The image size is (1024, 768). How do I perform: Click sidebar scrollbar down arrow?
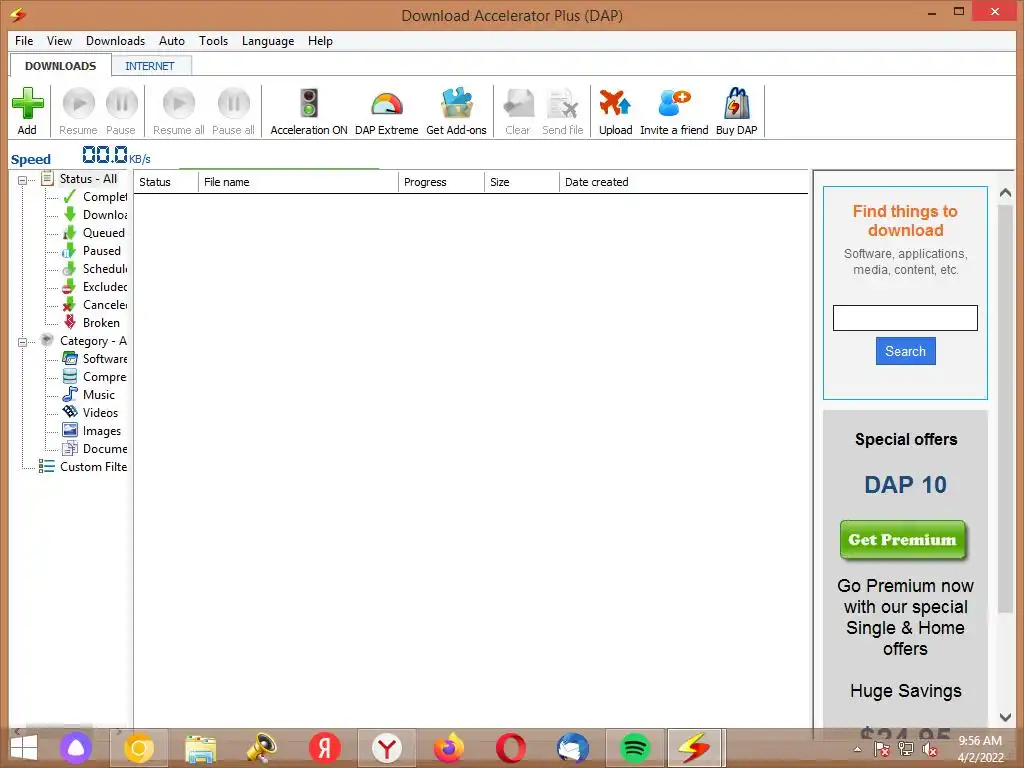[1005, 717]
